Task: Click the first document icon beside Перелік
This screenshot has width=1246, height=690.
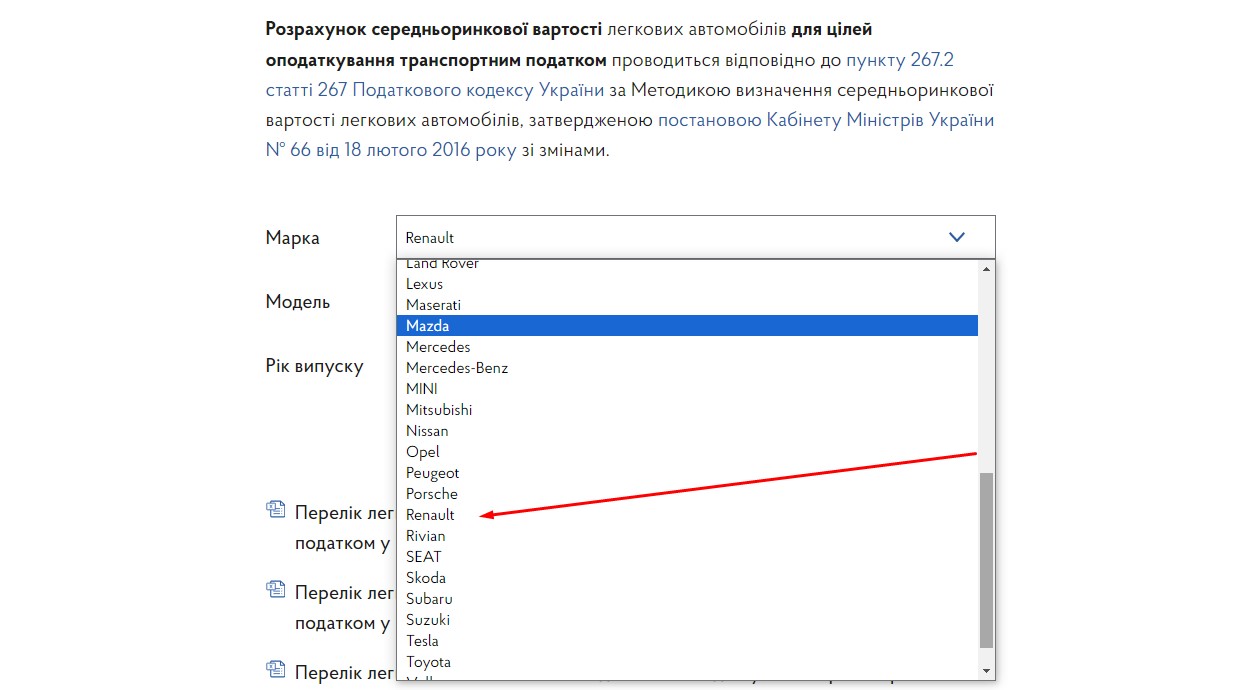Action: 275,510
